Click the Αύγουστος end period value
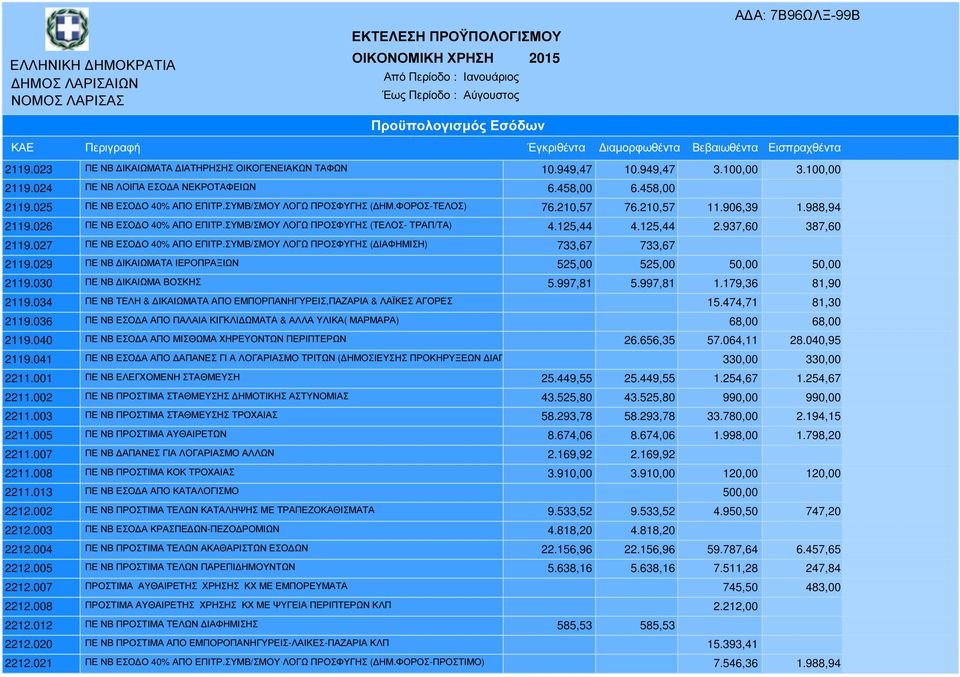This screenshot has height=677, width=960. 491,95
